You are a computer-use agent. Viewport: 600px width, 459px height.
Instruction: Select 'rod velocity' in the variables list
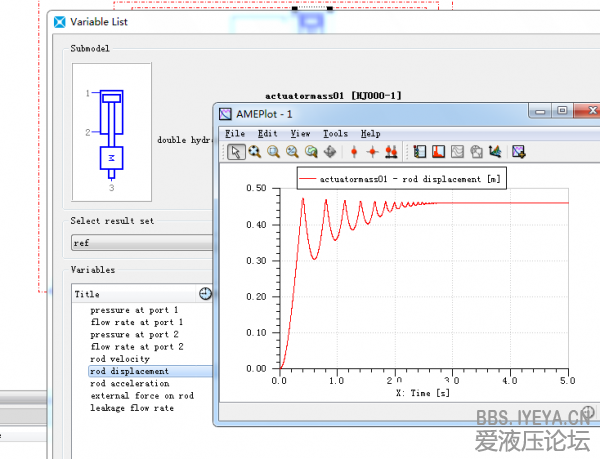[120, 359]
